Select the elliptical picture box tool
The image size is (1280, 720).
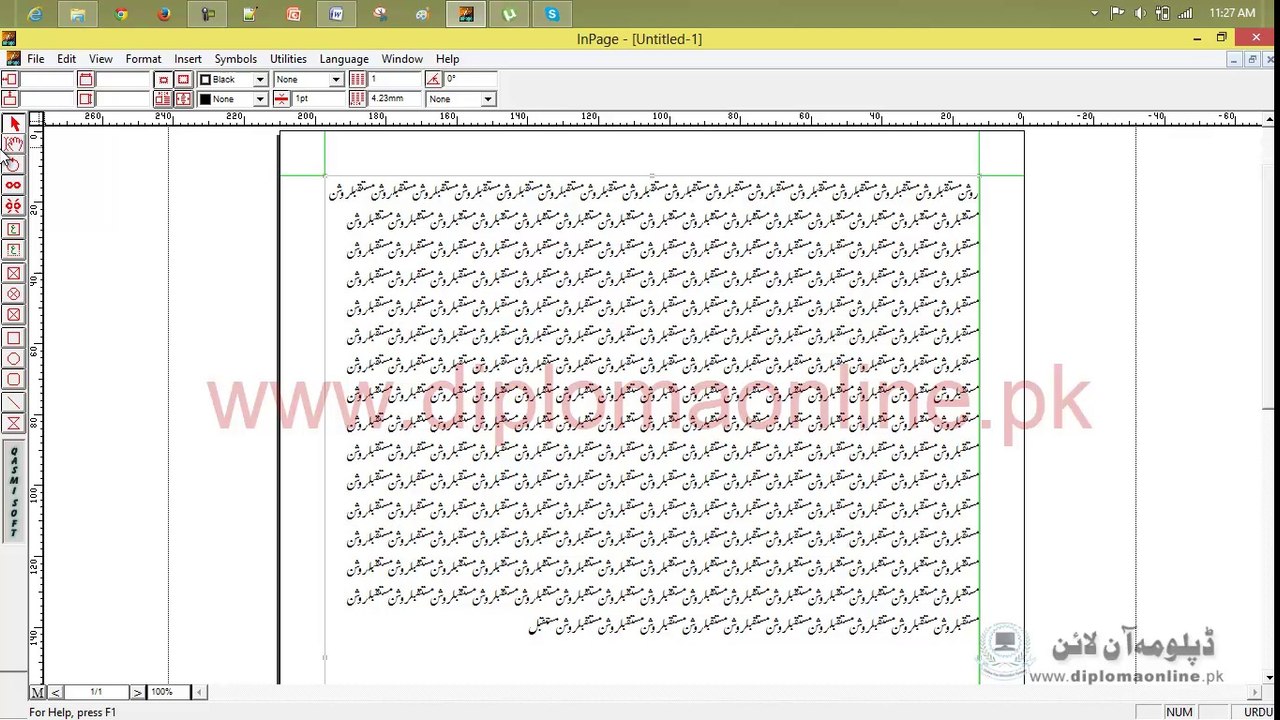pyautogui.click(x=14, y=294)
